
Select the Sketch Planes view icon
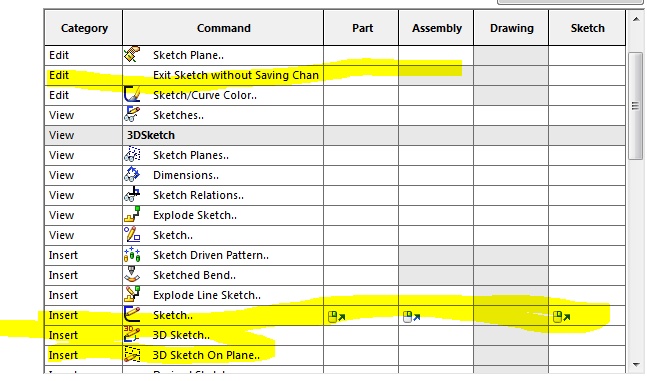point(132,154)
